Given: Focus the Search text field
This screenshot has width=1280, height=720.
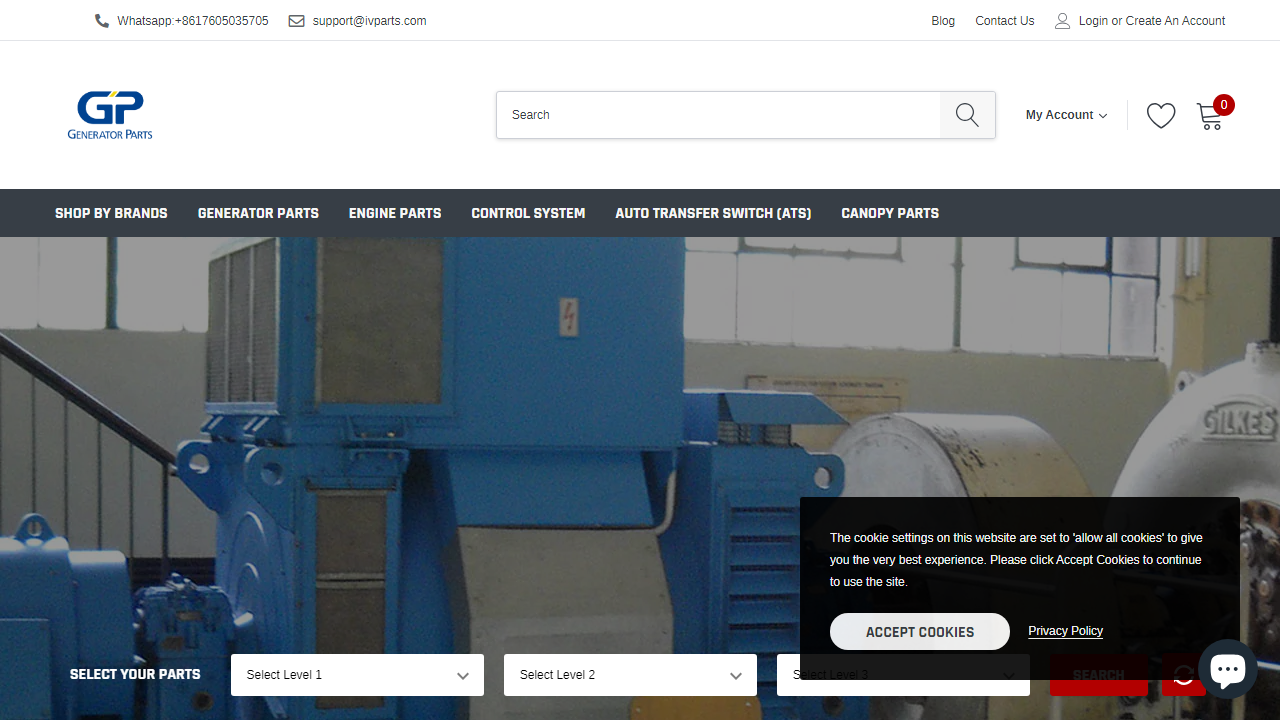Looking at the screenshot, I should (x=718, y=115).
